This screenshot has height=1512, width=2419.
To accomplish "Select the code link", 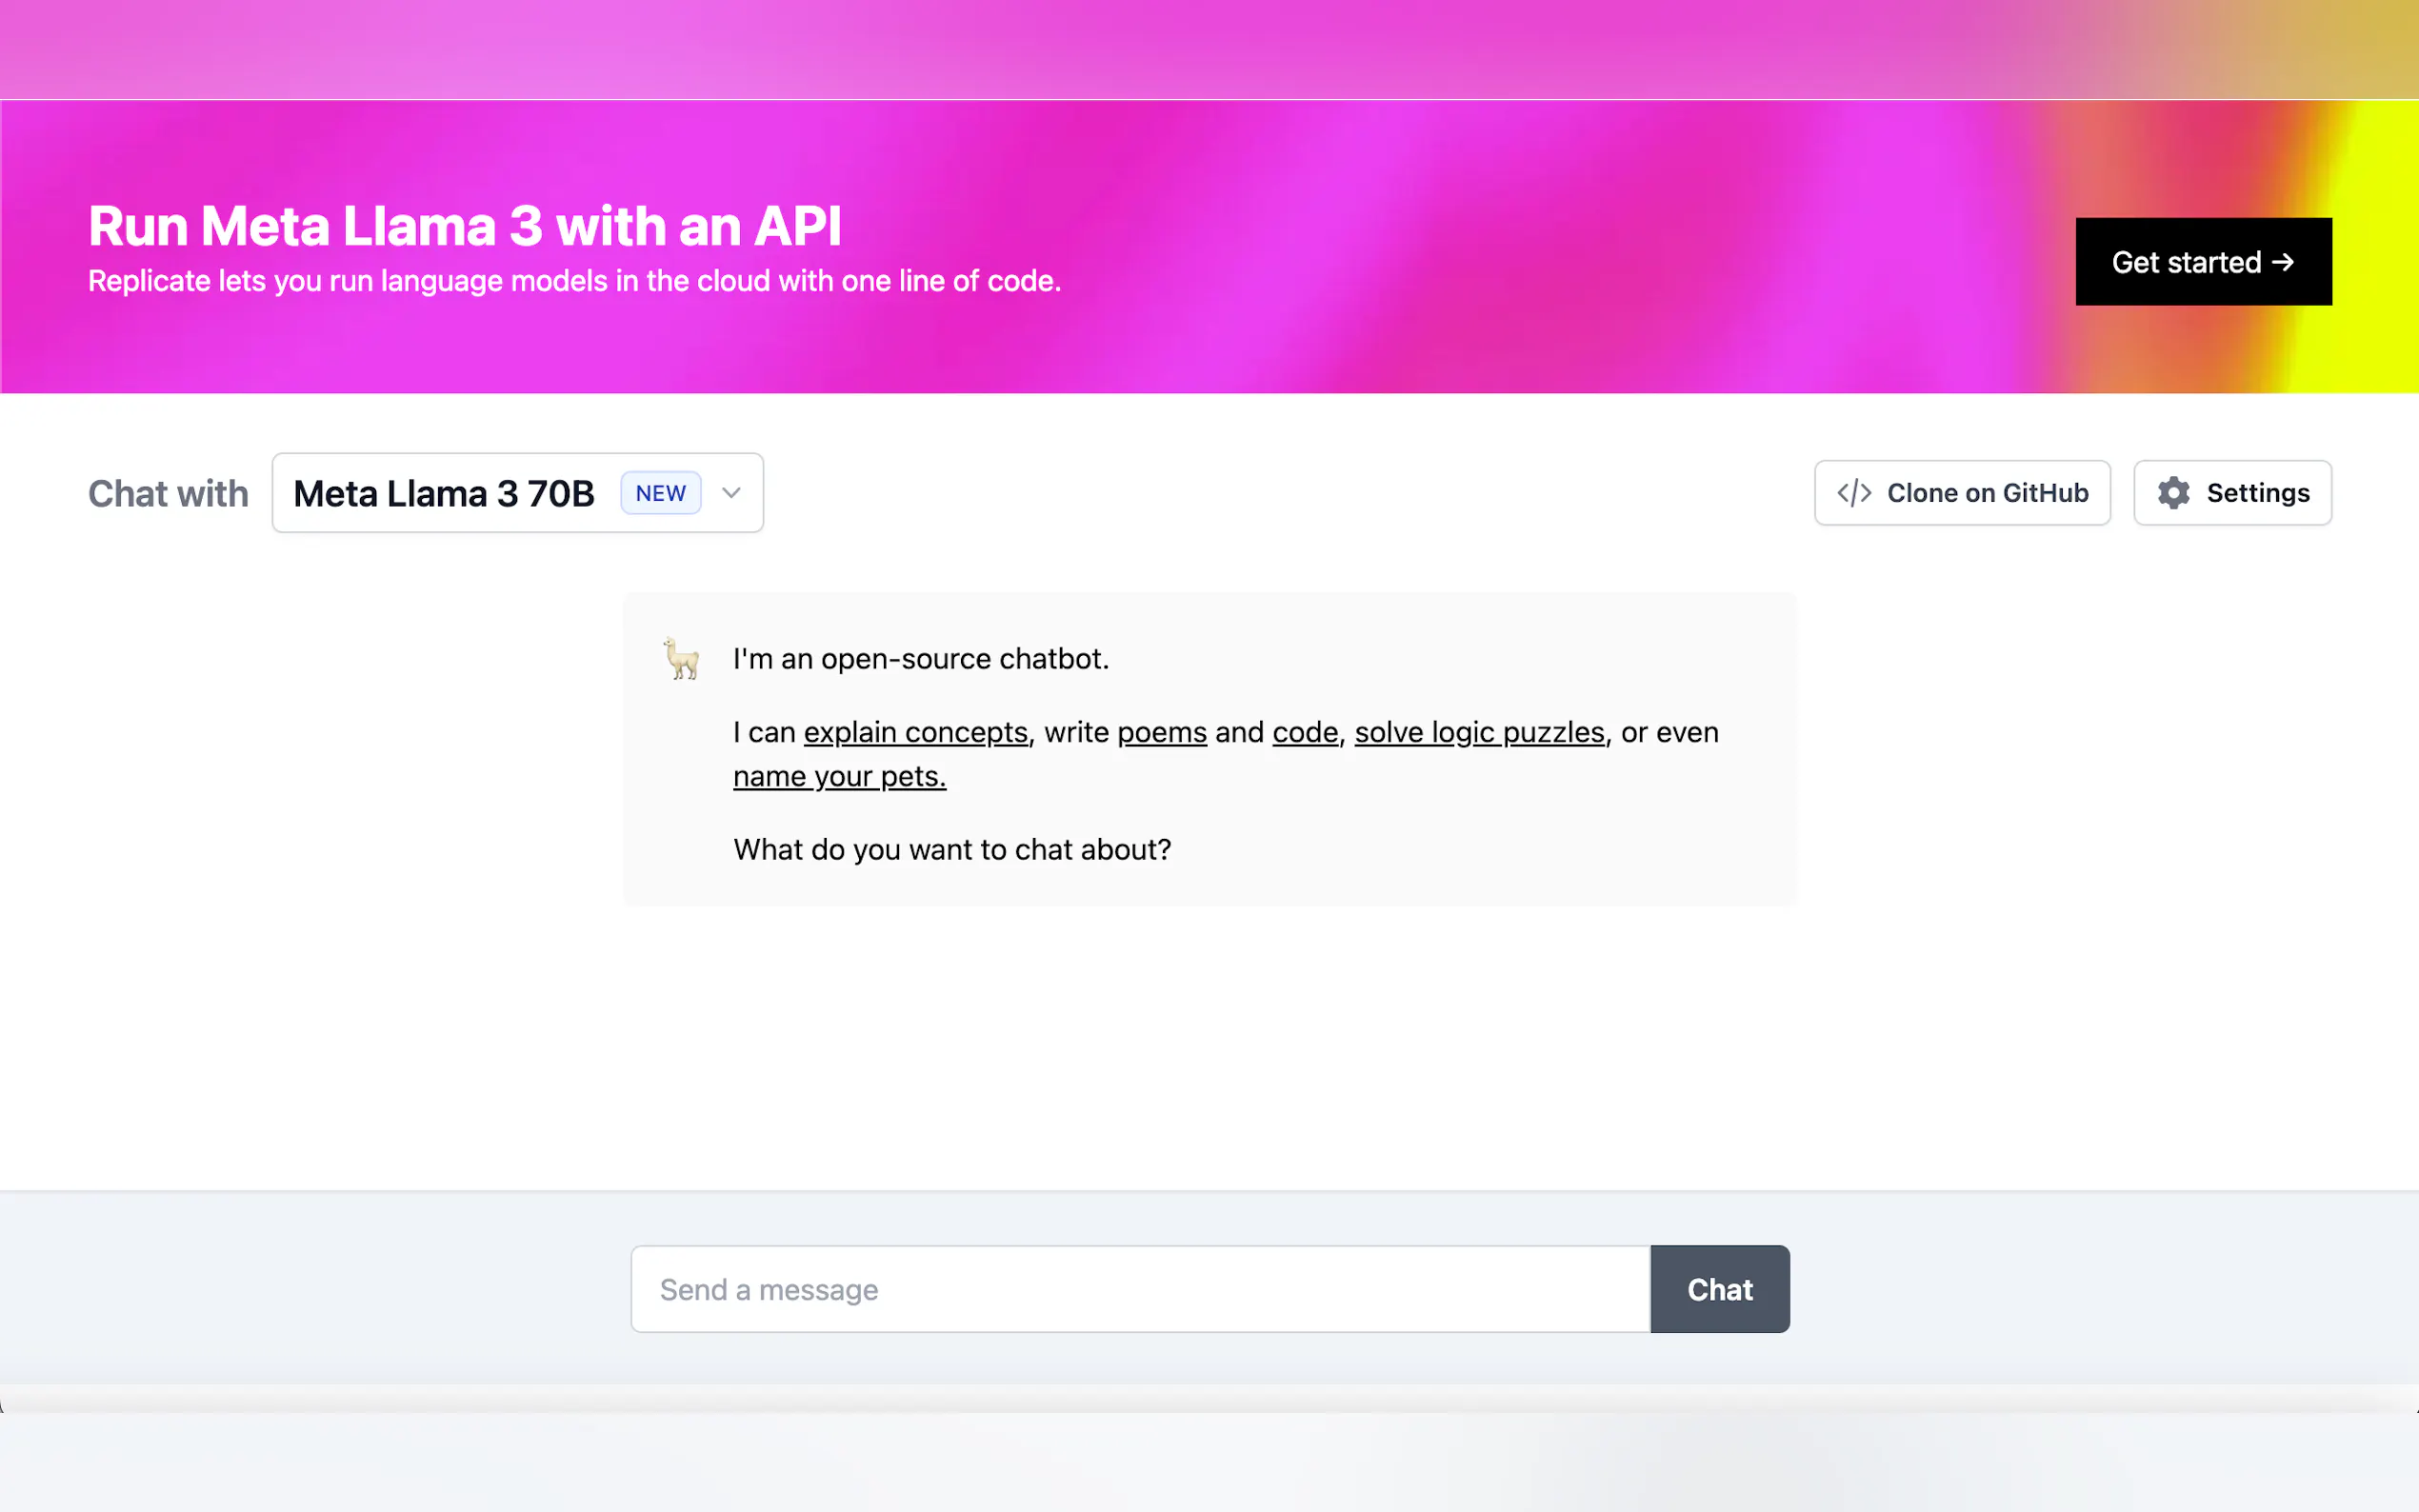I will tap(1304, 733).
